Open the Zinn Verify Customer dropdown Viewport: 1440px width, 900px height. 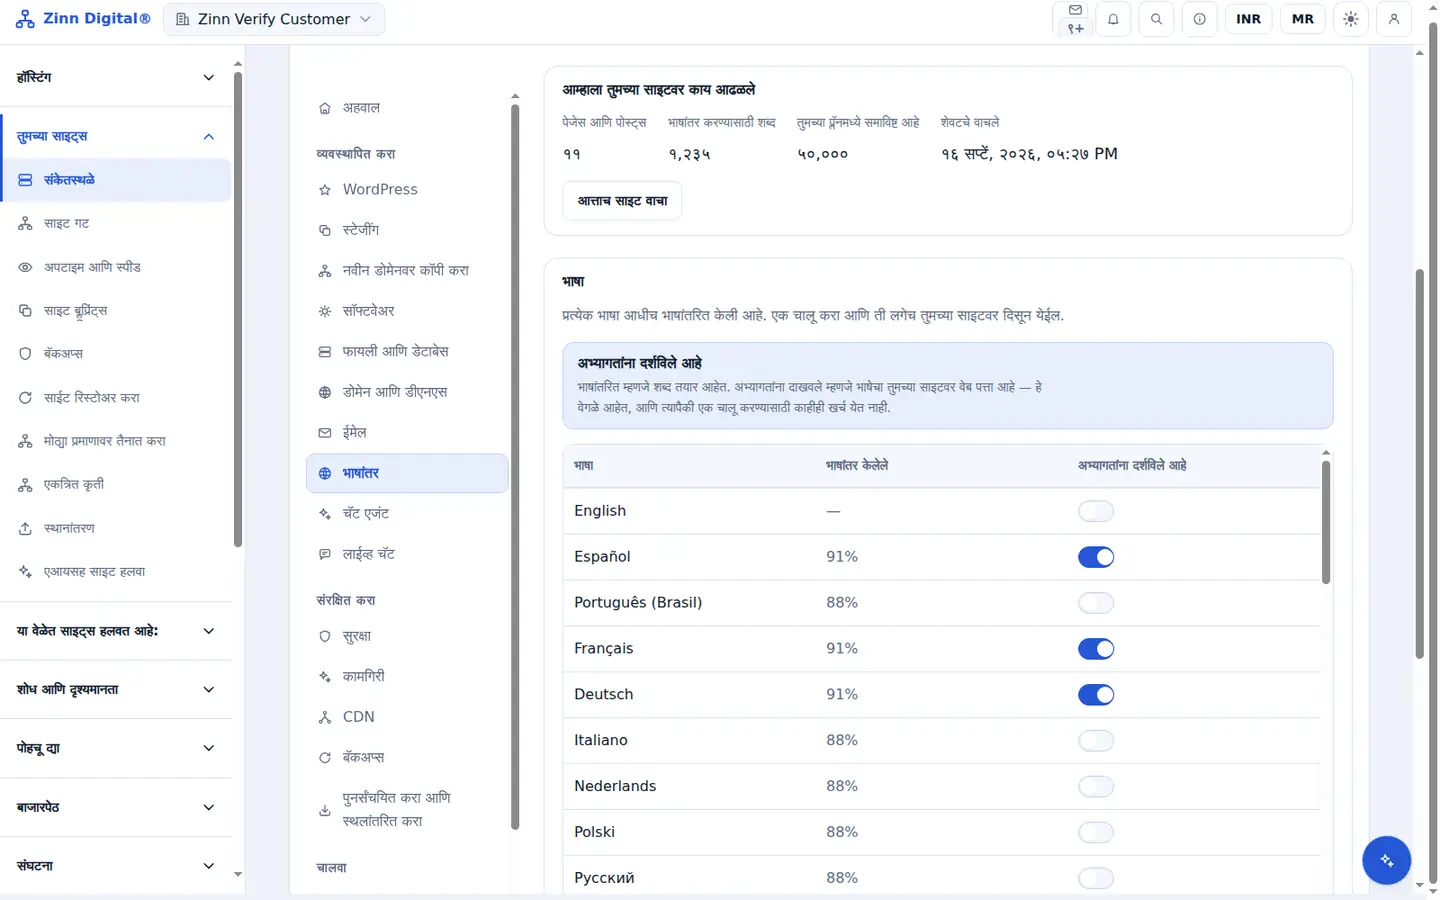coord(274,19)
